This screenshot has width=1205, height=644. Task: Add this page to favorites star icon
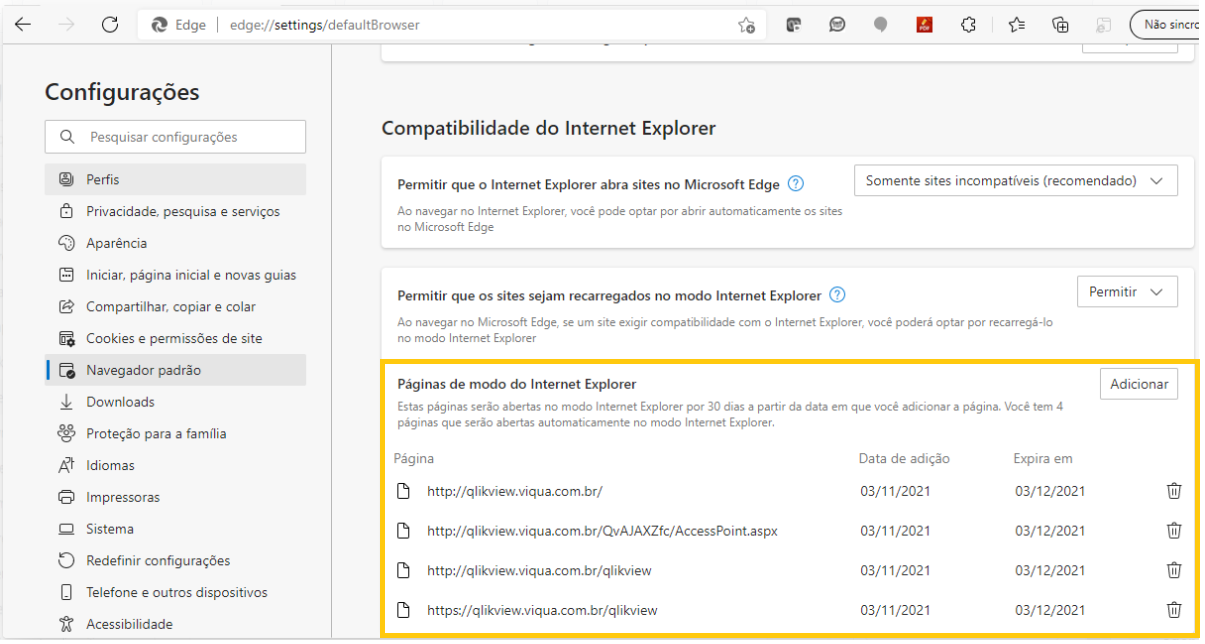coord(746,25)
